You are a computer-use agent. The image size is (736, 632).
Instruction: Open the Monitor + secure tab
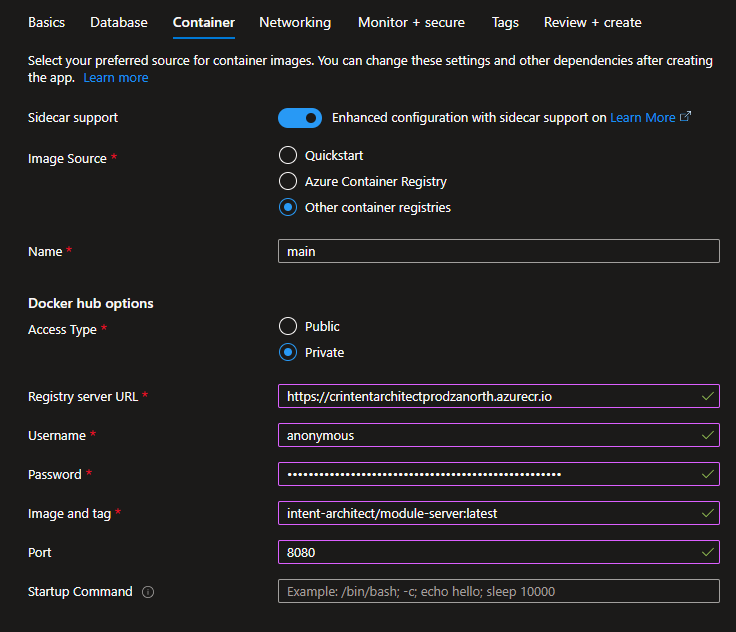point(411,22)
